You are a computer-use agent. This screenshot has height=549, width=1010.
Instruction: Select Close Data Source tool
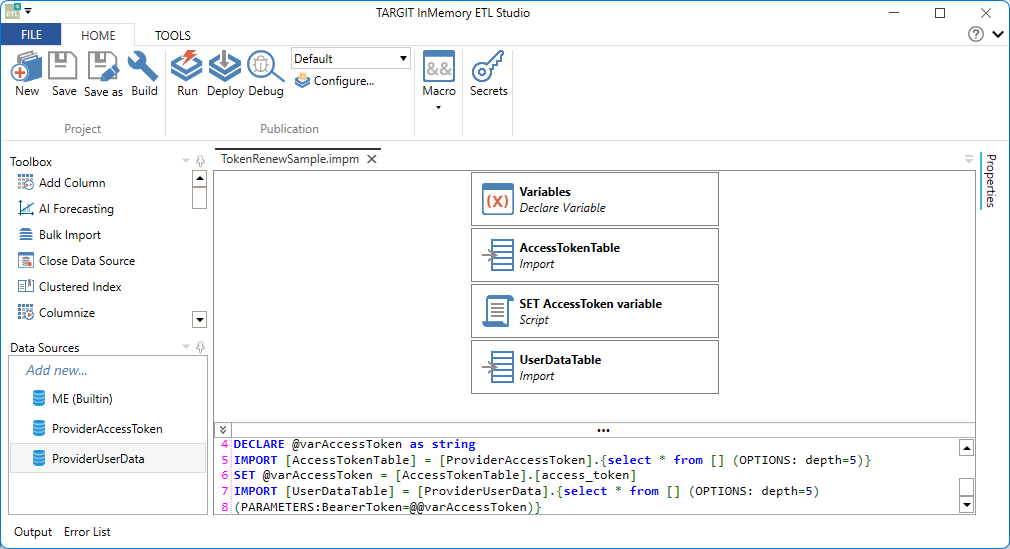coord(77,261)
